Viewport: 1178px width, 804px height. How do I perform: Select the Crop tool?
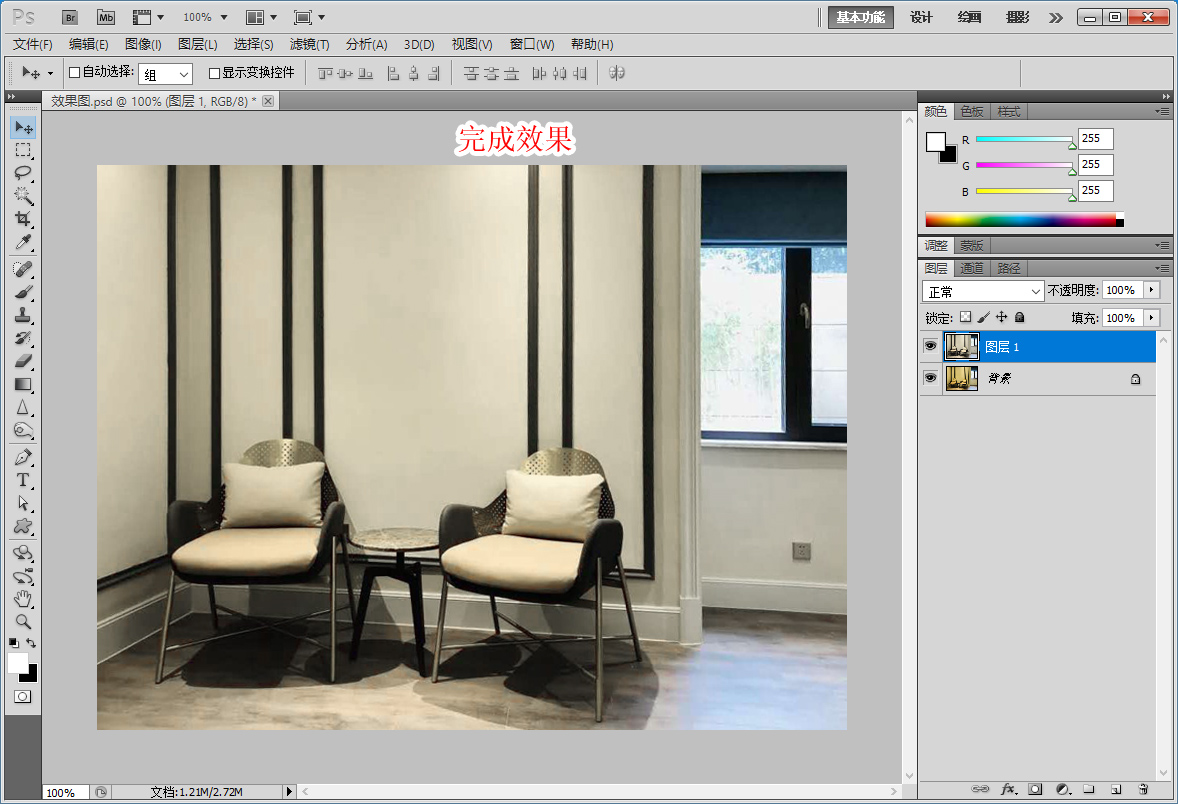tap(23, 219)
